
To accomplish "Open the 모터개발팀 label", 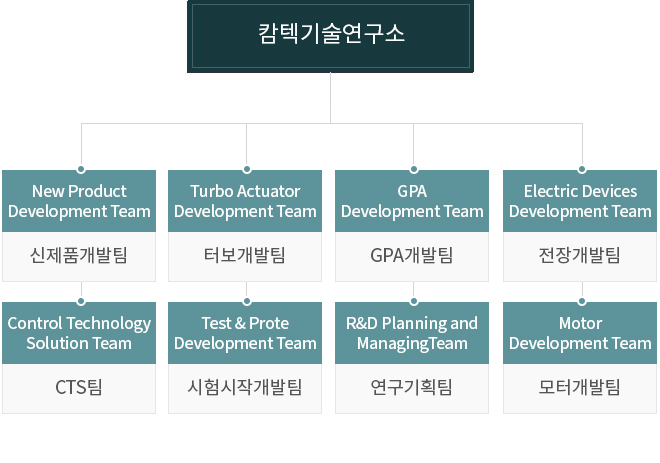I will [580, 388].
